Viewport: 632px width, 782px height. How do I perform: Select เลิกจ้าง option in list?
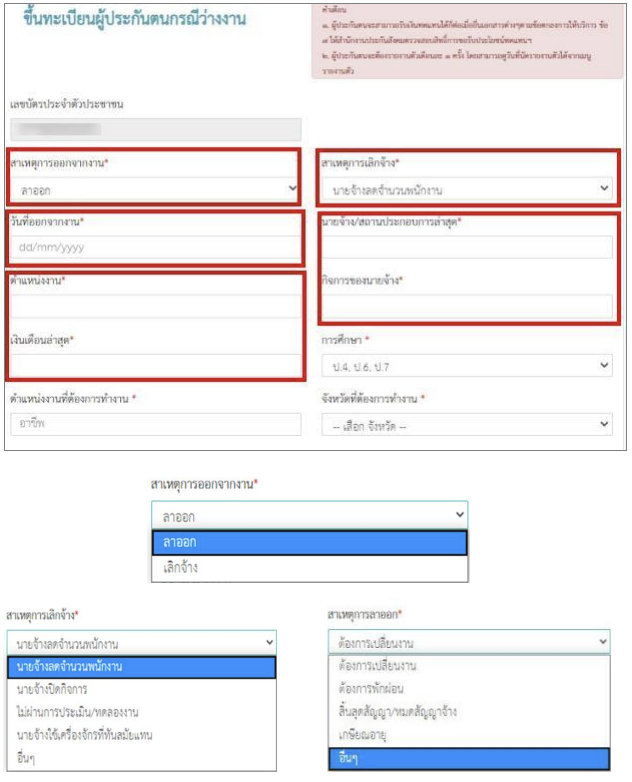tap(309, 568)
